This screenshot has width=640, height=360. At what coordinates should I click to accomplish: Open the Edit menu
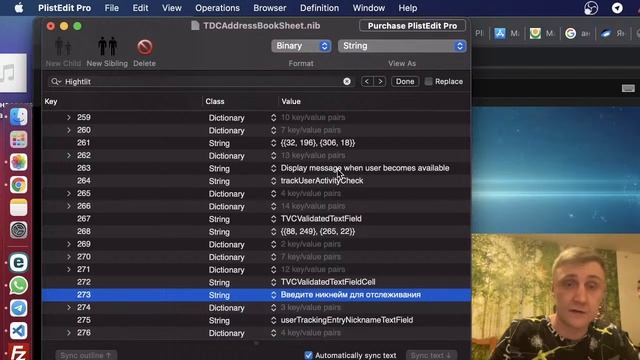click(x=140, y=8)
